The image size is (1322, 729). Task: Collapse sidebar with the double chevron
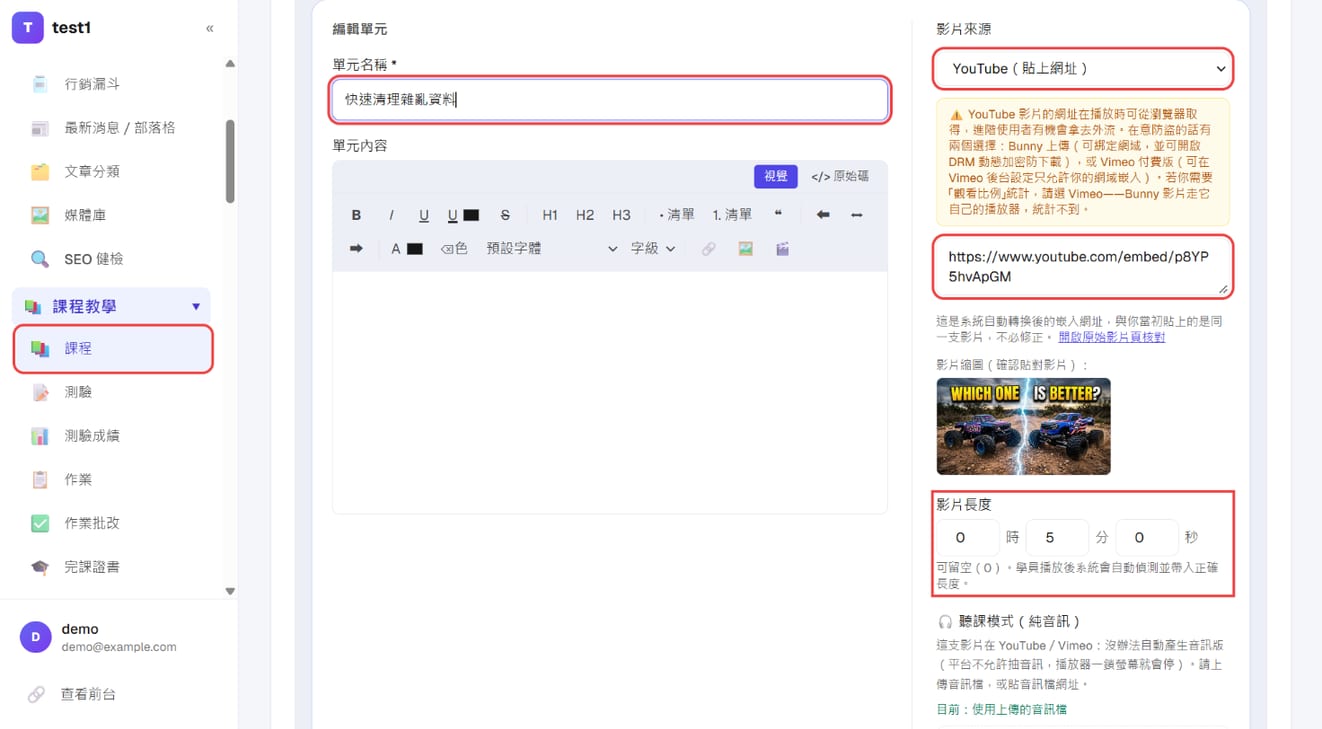point(209,28)
